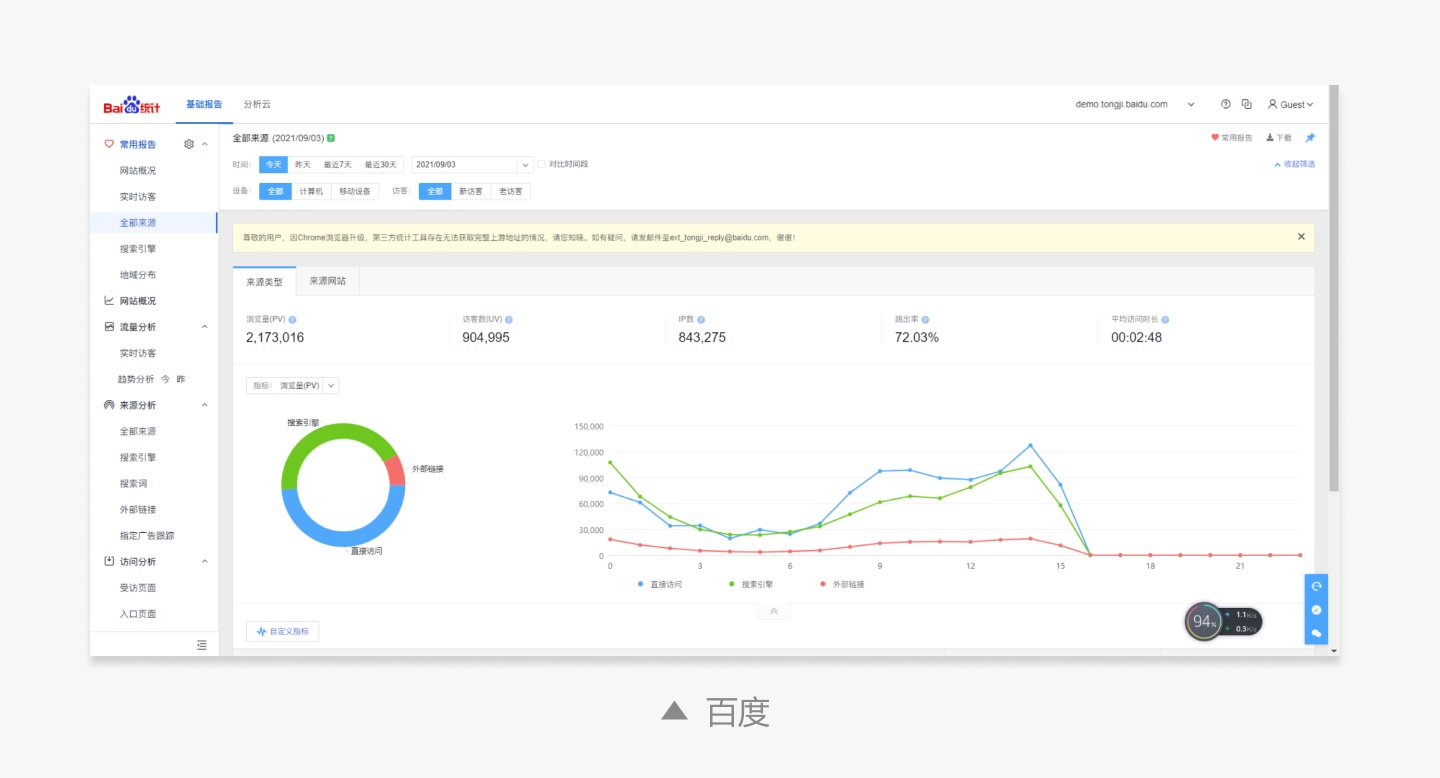The image size is (1440, 778).
Task: Select 最近30天 time range
Action: [380, 164]
